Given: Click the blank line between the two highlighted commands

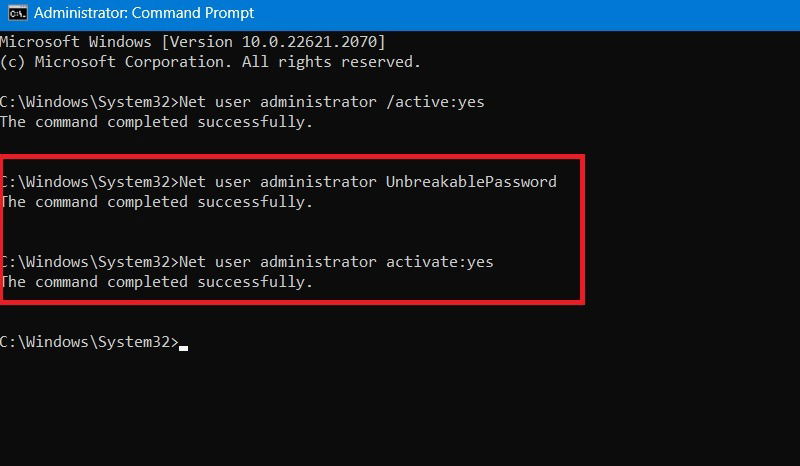Looking at the screenshot, I should coord(291,232).
